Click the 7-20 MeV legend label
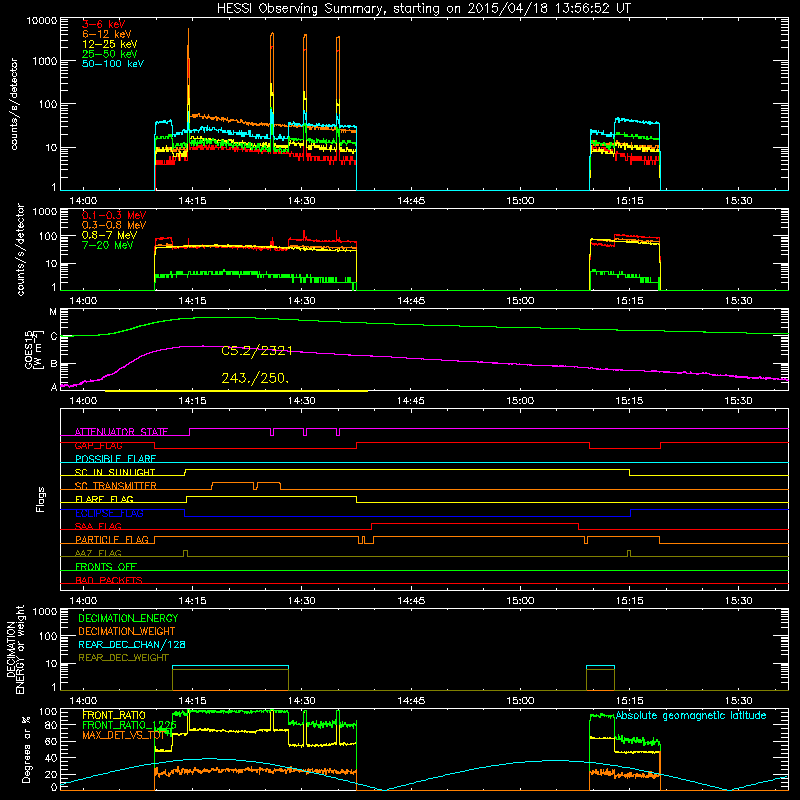This screenshot has width=800, height=800. pos(108,245)
